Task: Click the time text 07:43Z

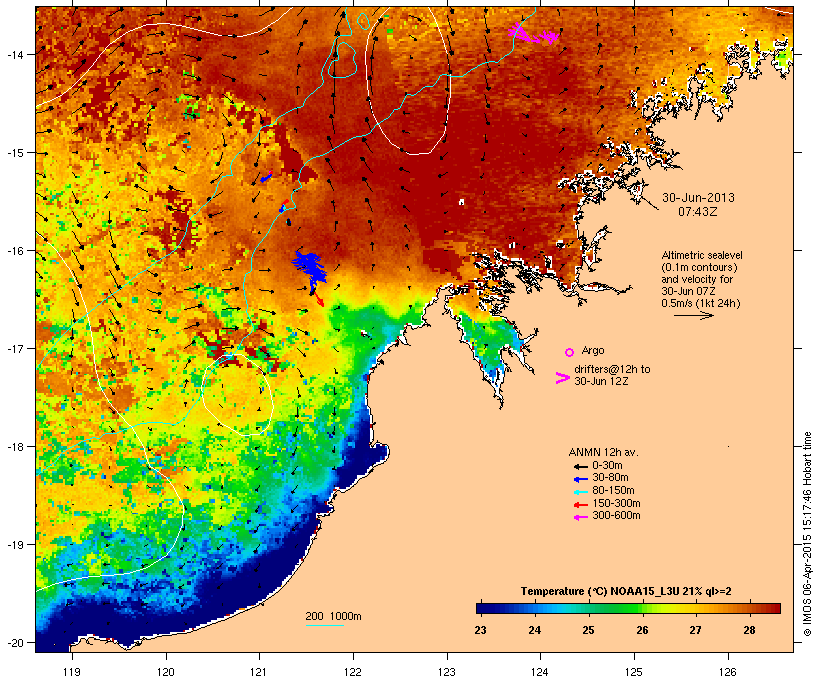Action: 698,212
